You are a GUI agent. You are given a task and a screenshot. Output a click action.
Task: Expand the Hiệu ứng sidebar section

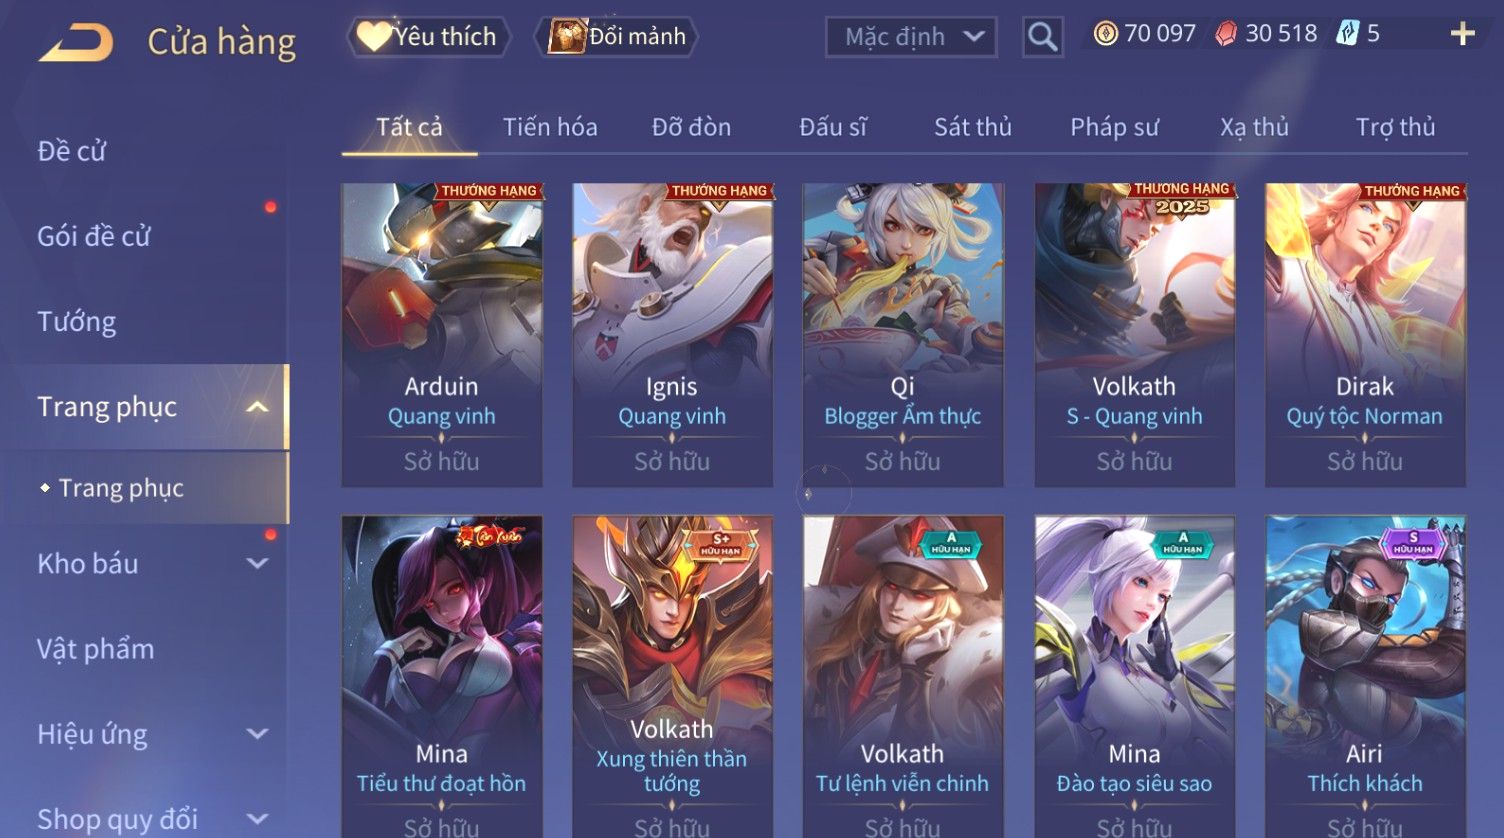[257, 734]
